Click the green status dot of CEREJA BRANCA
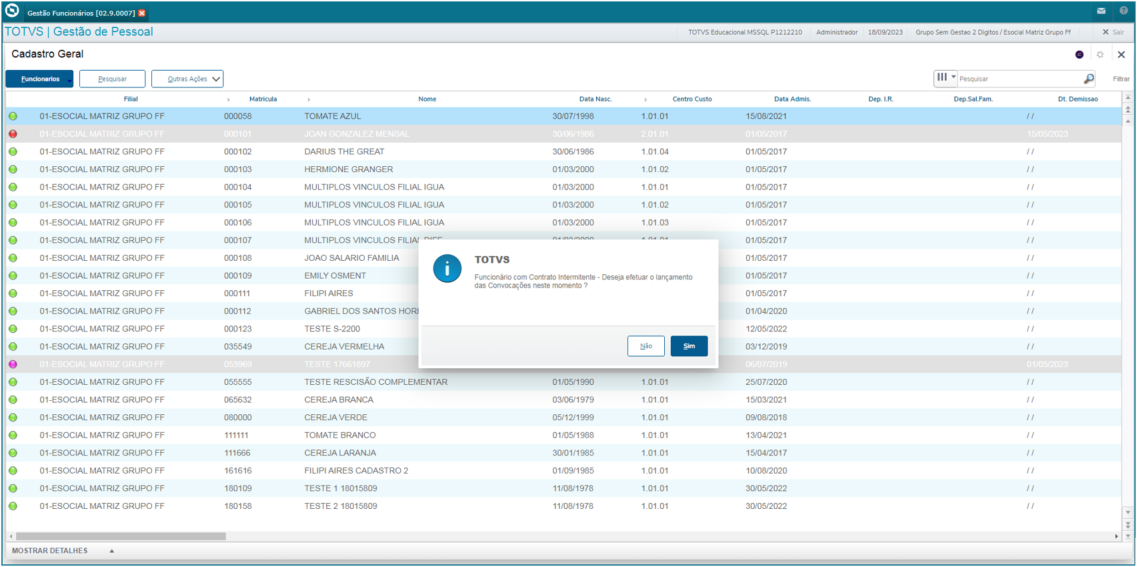 pos(13,400)
